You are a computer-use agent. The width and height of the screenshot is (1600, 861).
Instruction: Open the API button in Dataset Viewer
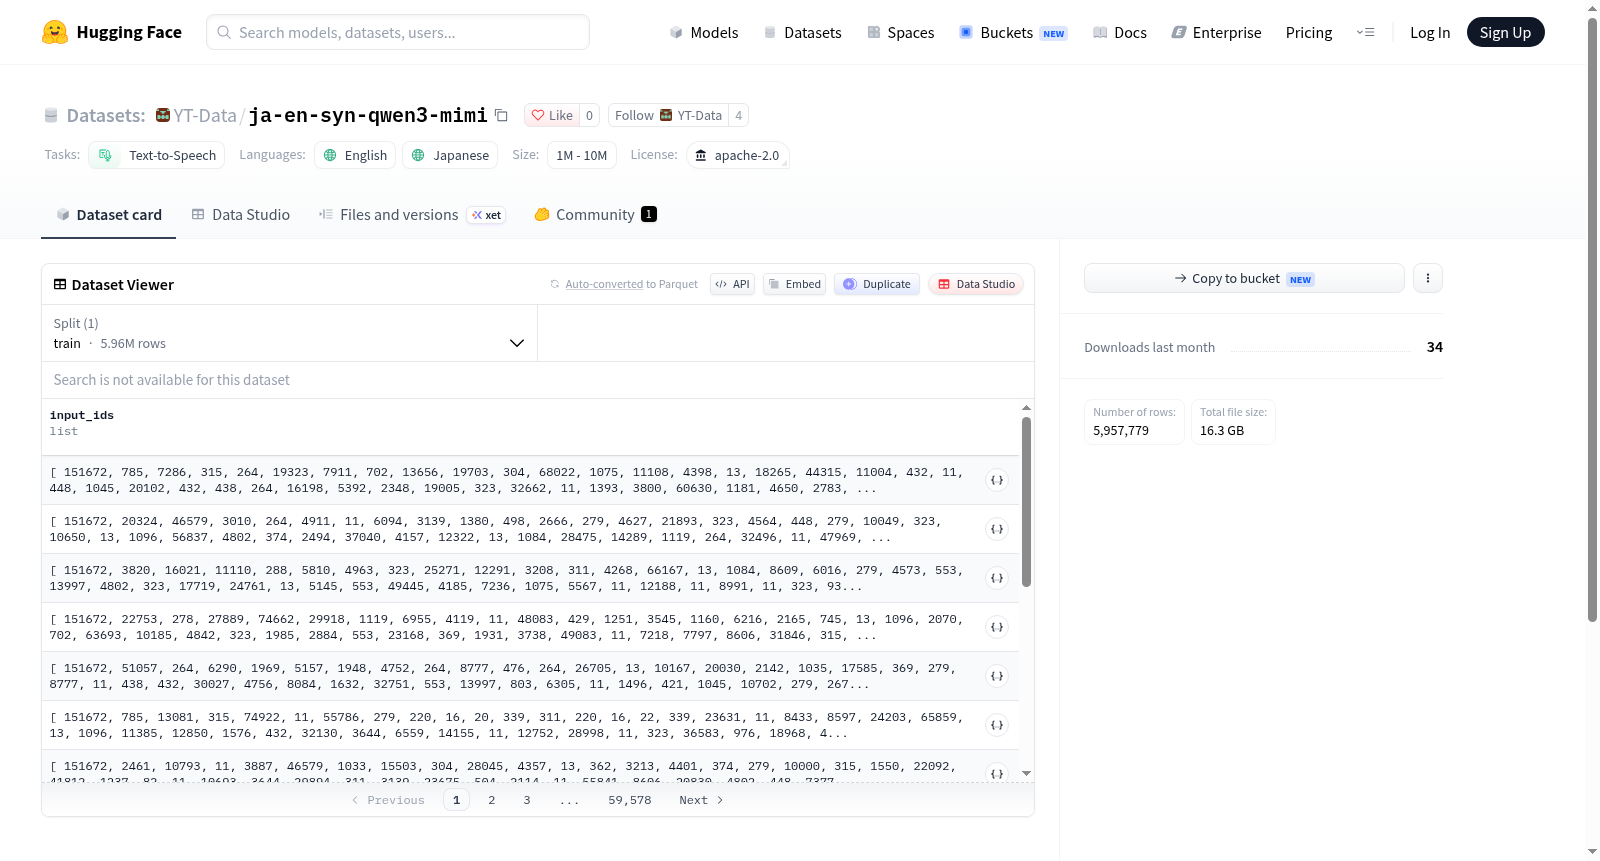click(733, 284)
